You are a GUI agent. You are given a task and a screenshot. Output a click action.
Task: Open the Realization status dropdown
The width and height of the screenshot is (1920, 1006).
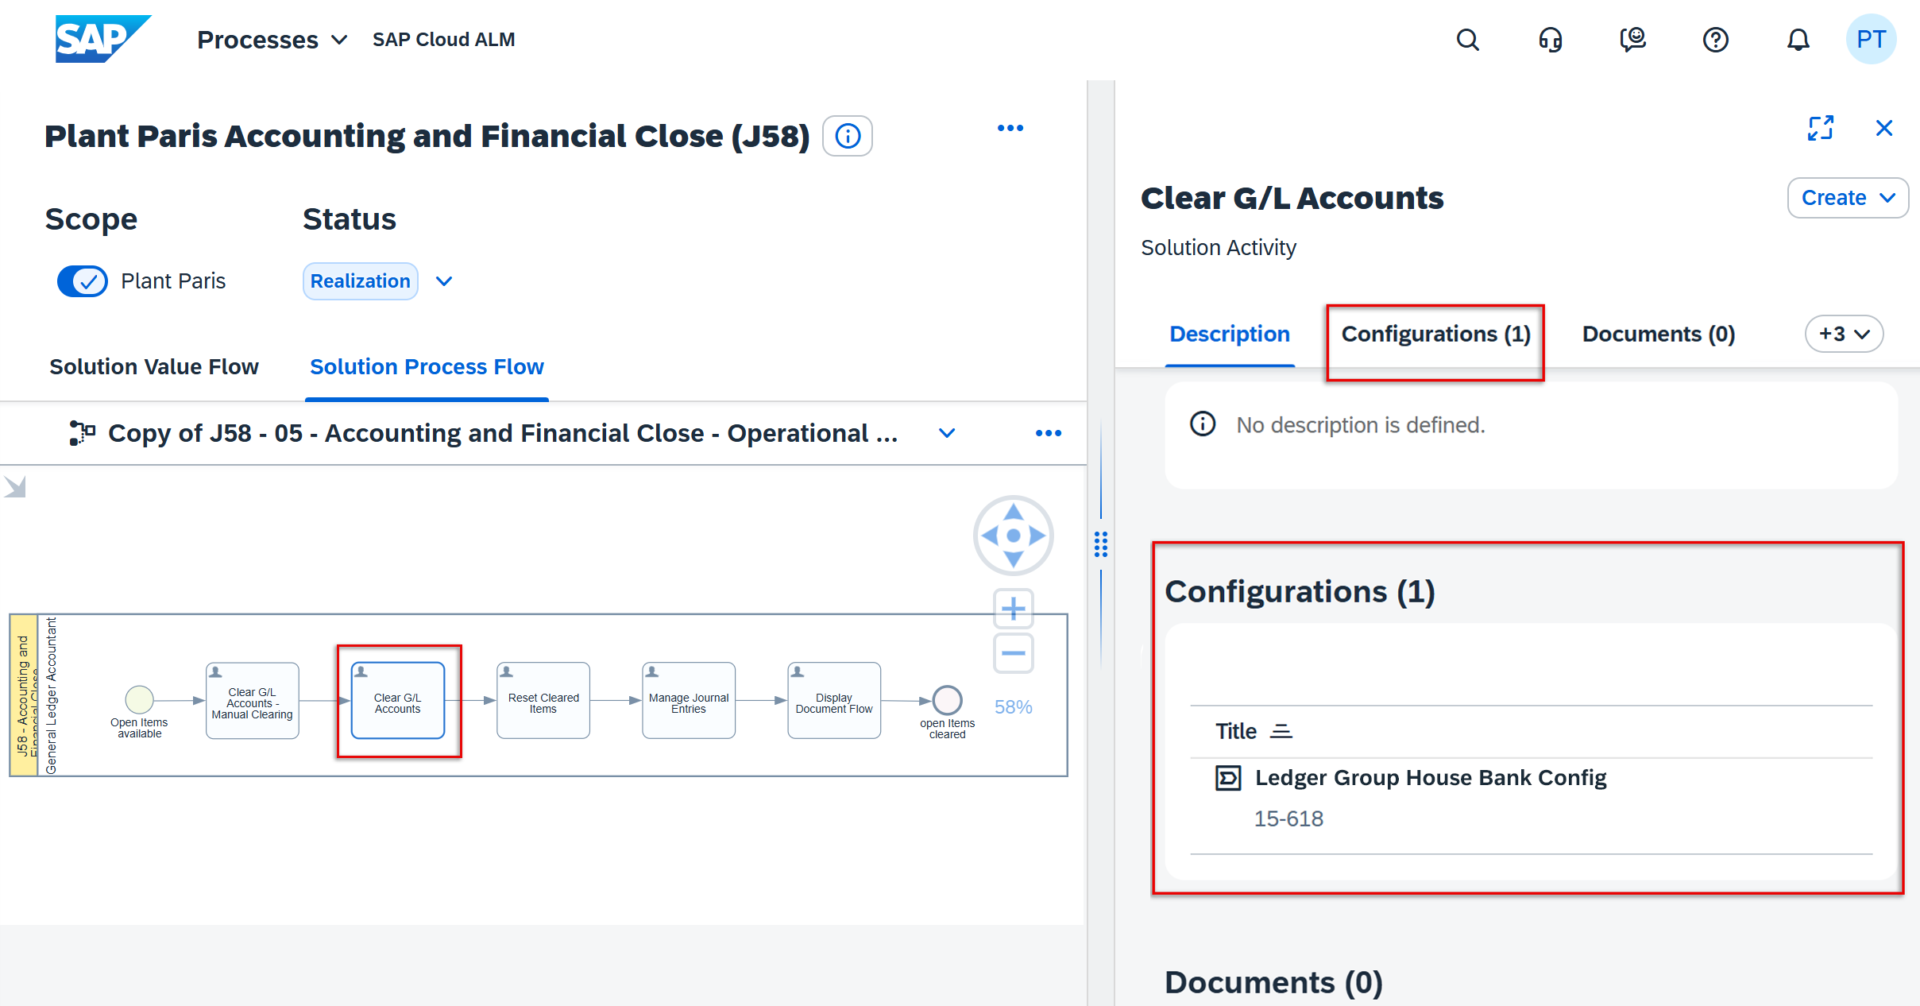coord(444,281)
